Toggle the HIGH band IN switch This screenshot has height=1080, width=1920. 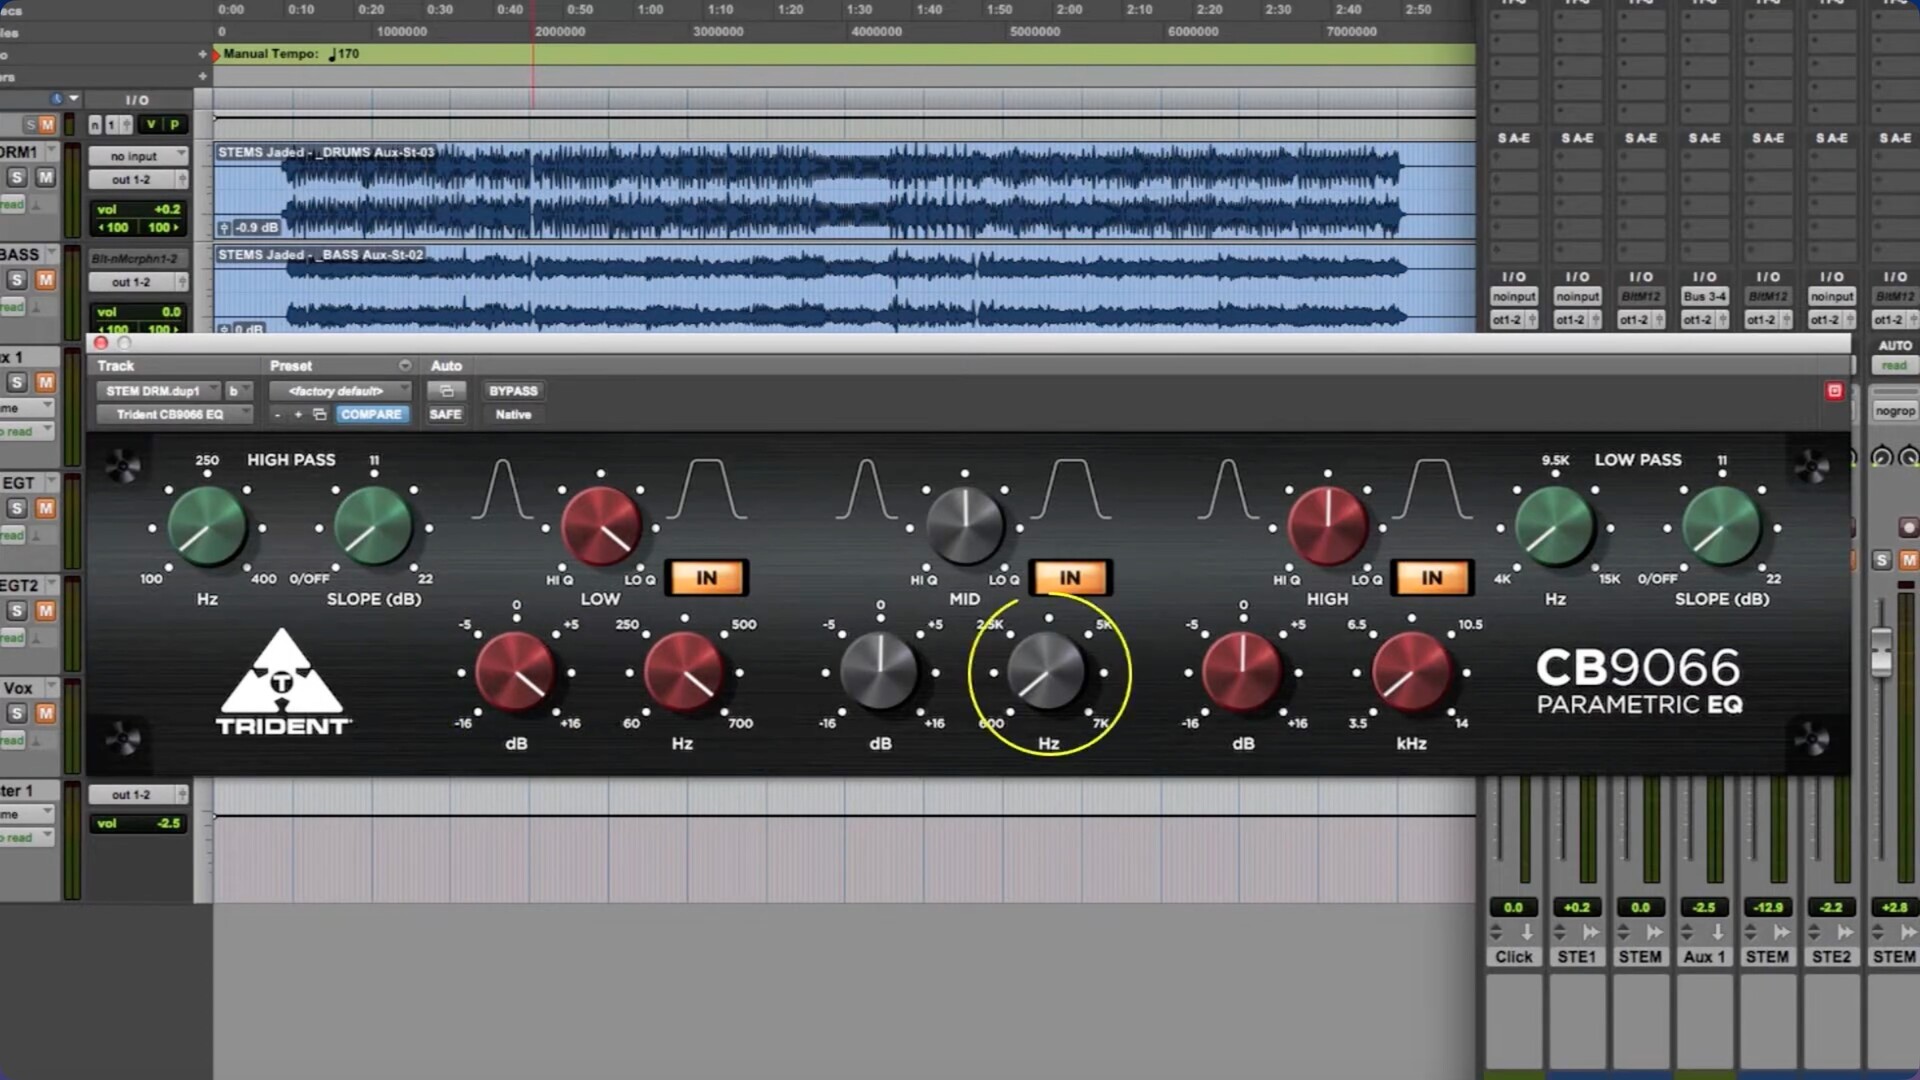1431,578
